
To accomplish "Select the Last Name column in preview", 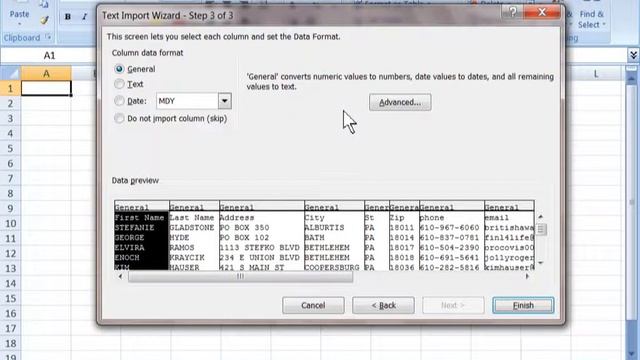I will coord(191,218).
